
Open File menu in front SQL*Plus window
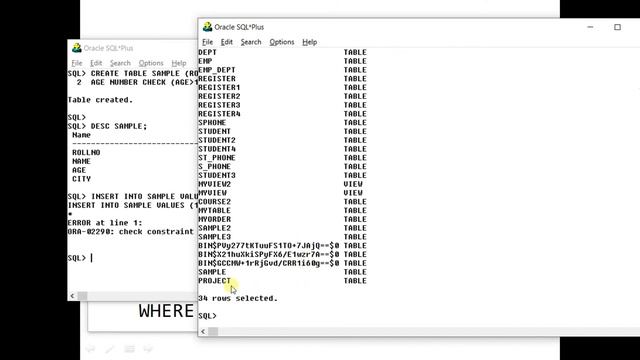coord(207,42)
